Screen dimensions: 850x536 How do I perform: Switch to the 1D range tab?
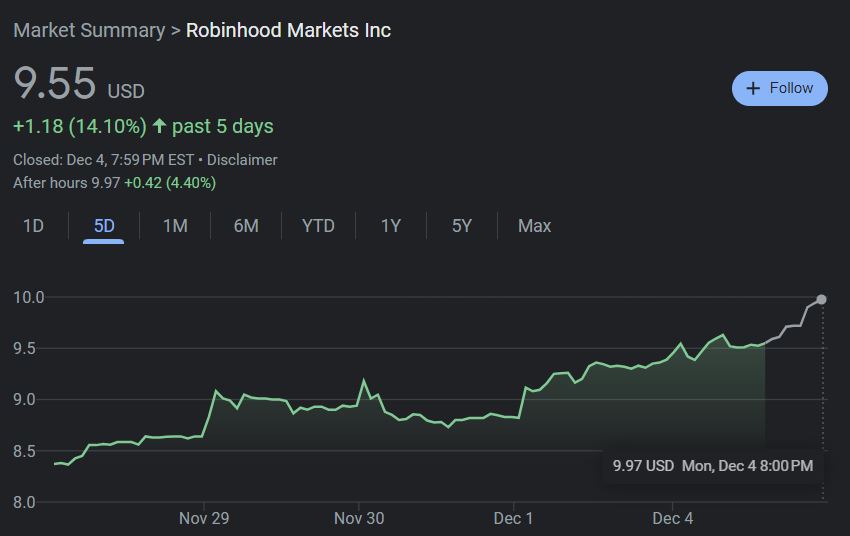33,225
